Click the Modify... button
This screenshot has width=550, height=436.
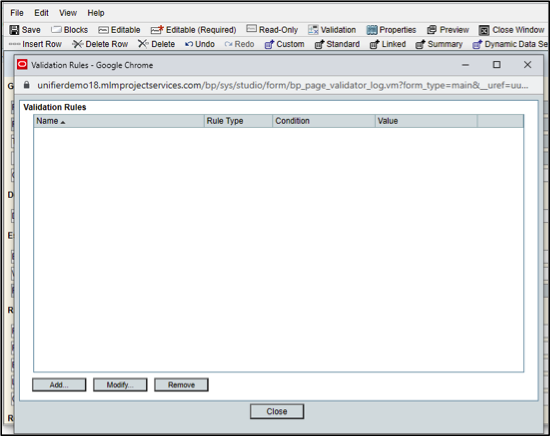click(x=120, y=385)
